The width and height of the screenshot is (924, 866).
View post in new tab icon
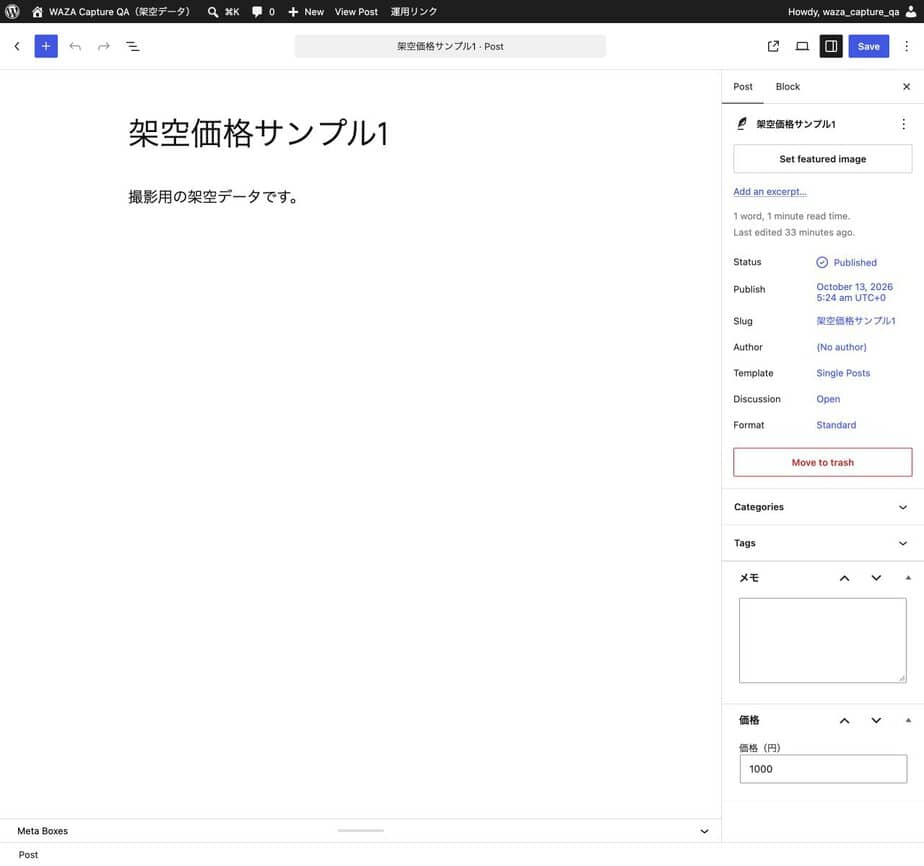click(x=773, y=46)
